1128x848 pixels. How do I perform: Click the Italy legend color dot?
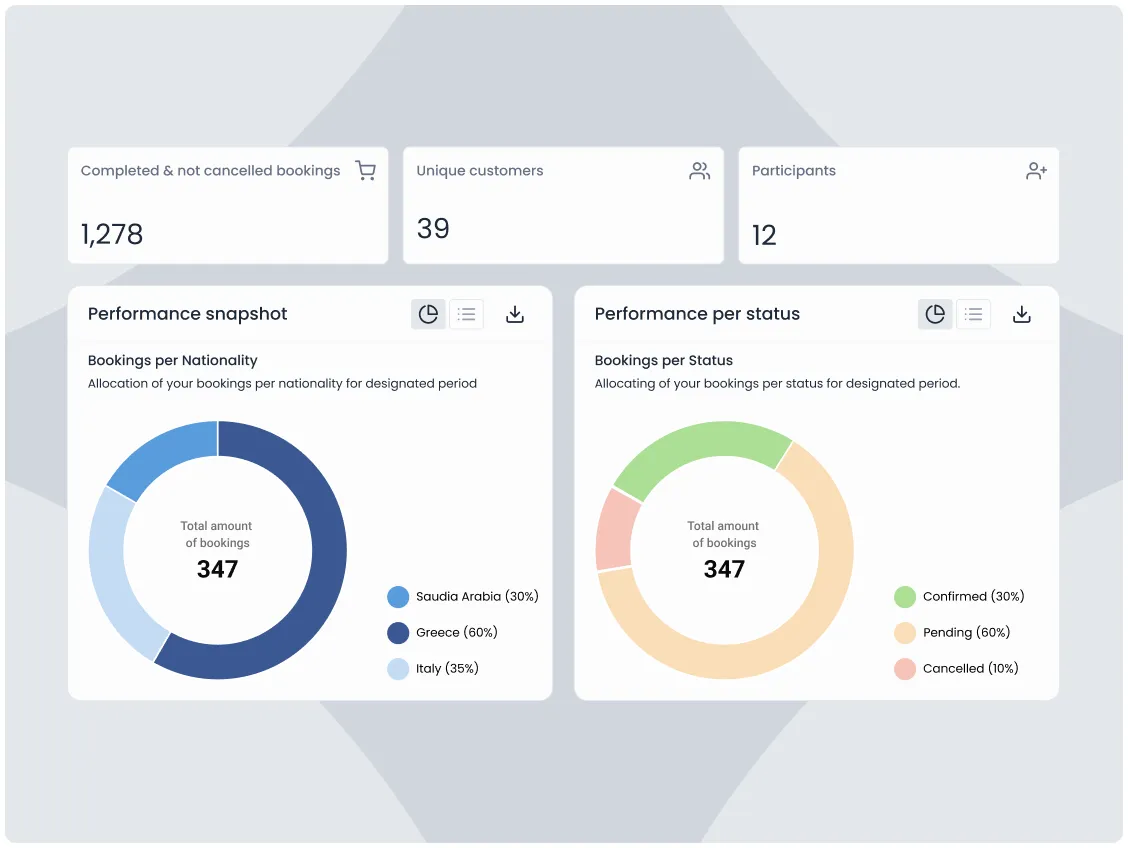(398, 669)
